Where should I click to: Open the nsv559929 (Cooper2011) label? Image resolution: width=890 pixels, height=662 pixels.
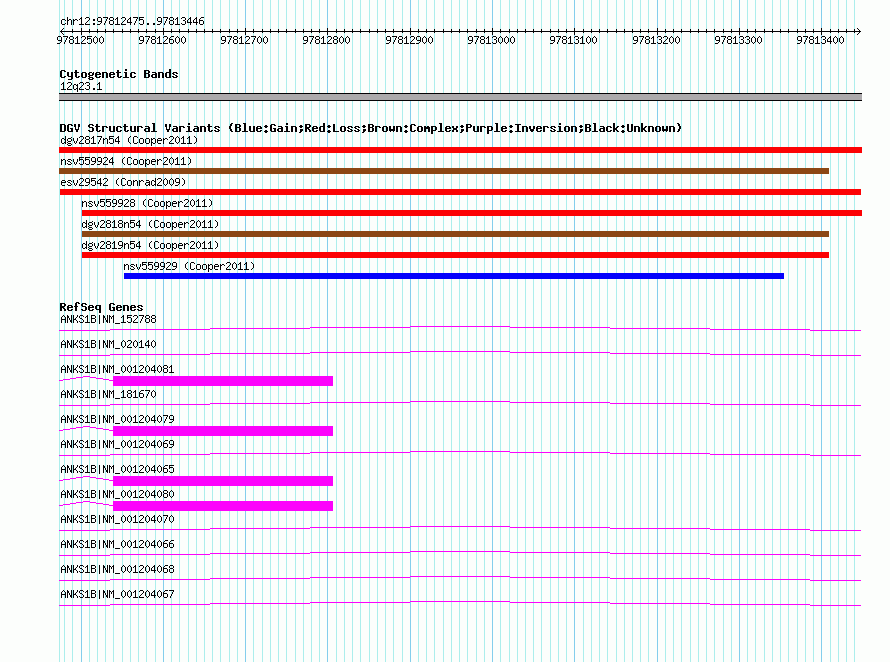tap(189, 266)
